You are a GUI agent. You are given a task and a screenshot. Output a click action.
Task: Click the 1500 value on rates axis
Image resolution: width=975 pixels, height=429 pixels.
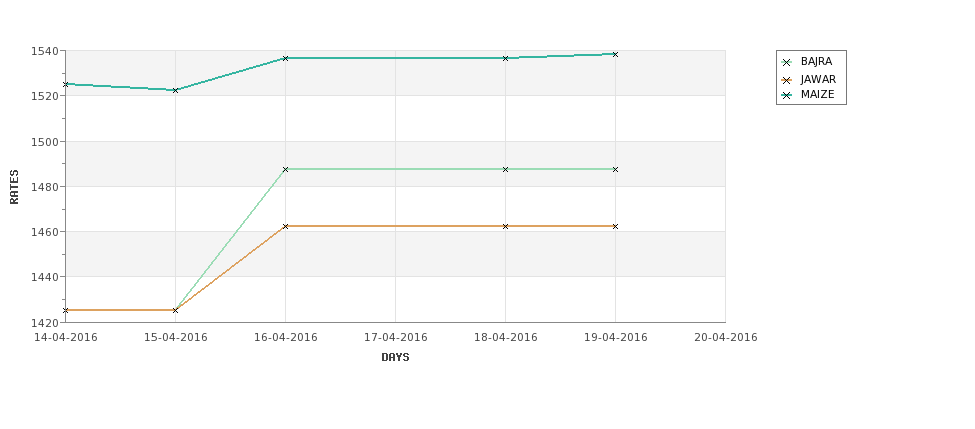pyautogui.click(x=46, y=141)
